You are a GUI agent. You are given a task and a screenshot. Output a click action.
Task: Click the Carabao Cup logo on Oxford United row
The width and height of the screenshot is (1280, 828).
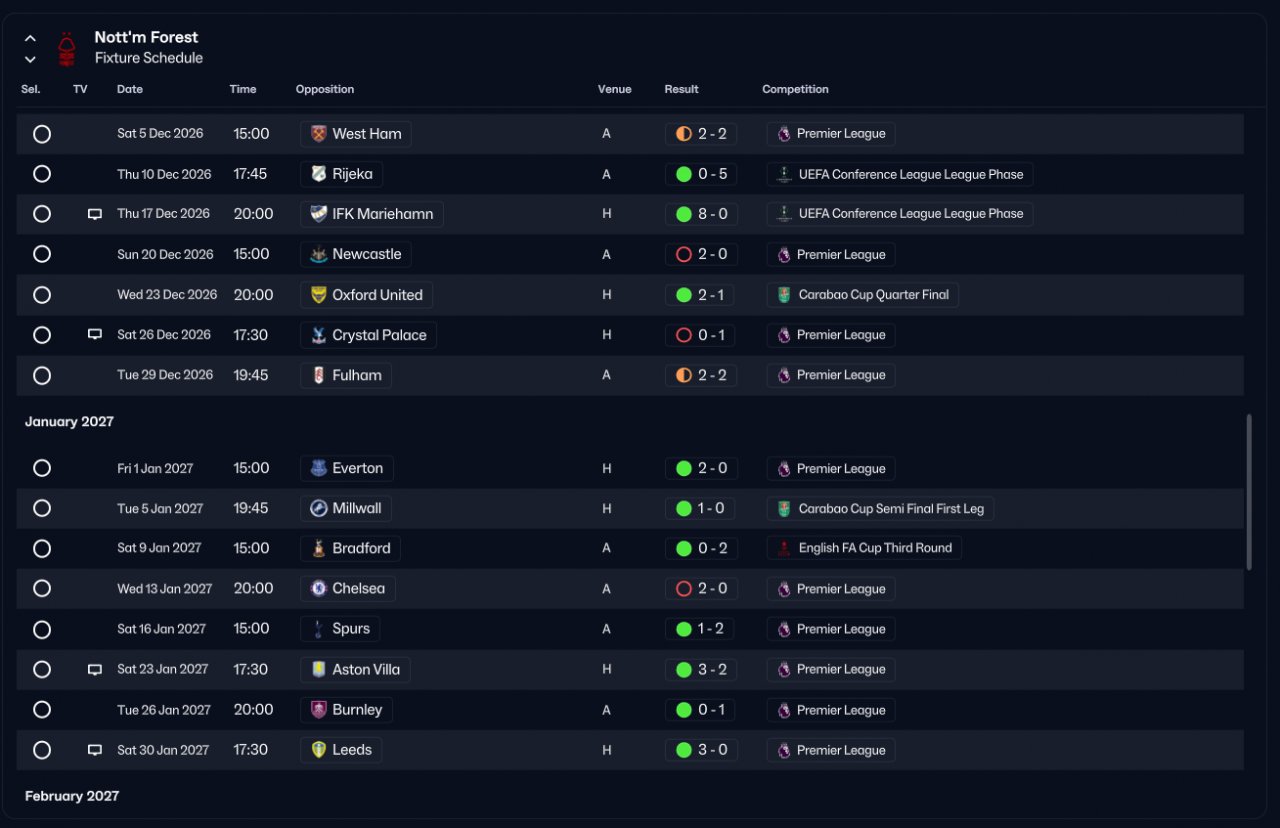784,295
